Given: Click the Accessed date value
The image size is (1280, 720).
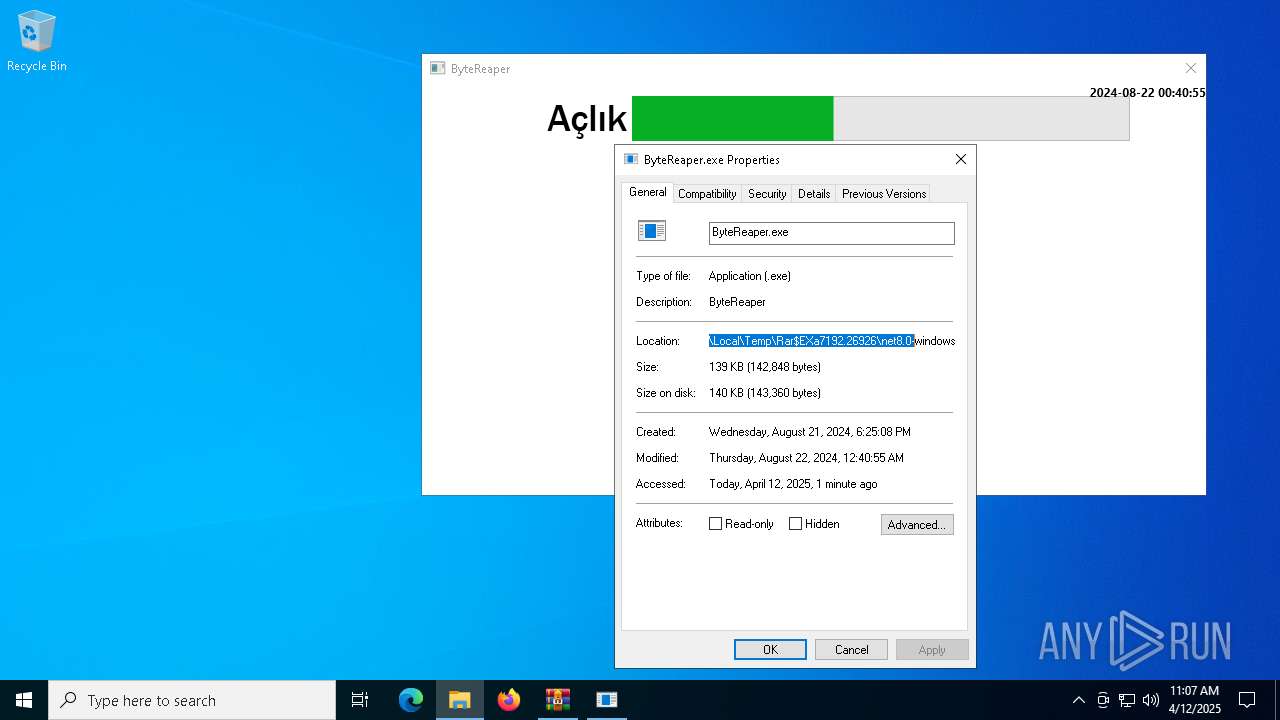Looking at the screenshot, I should point(793,484).
